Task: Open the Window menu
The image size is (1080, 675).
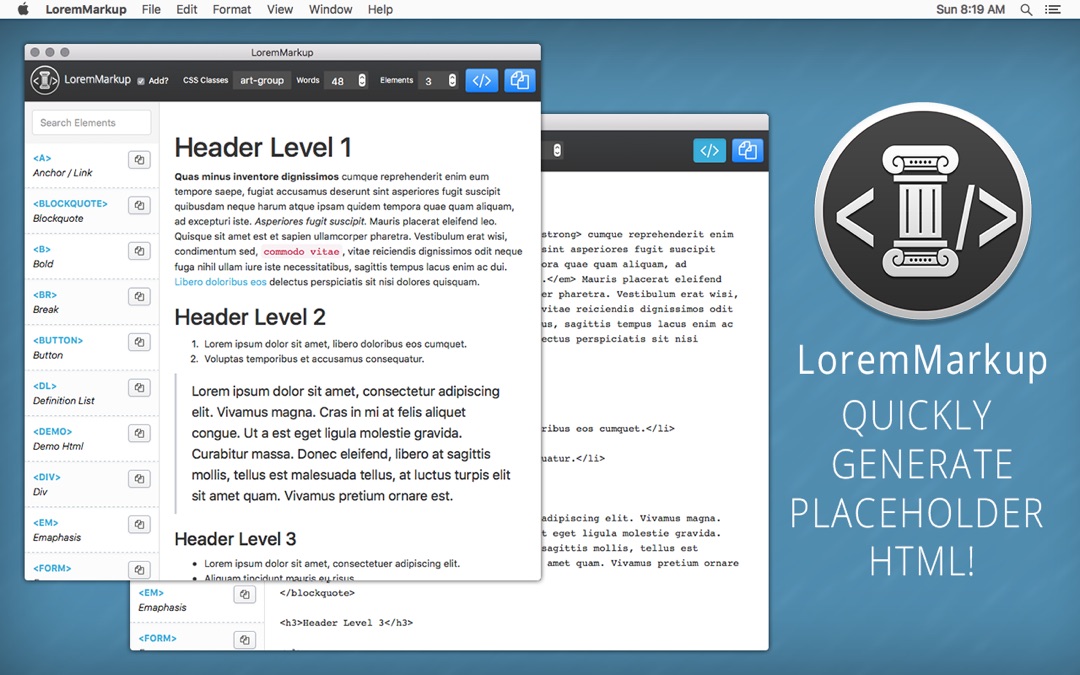Action: [x=331, y=10]
